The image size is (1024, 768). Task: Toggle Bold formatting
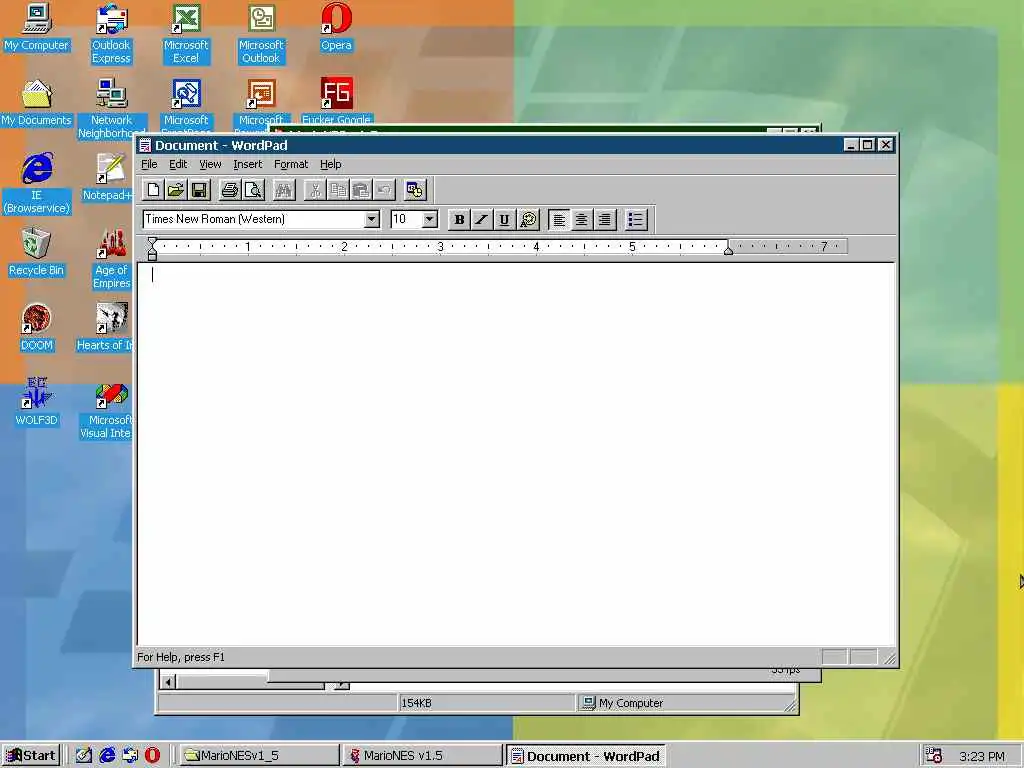[459, 219]
